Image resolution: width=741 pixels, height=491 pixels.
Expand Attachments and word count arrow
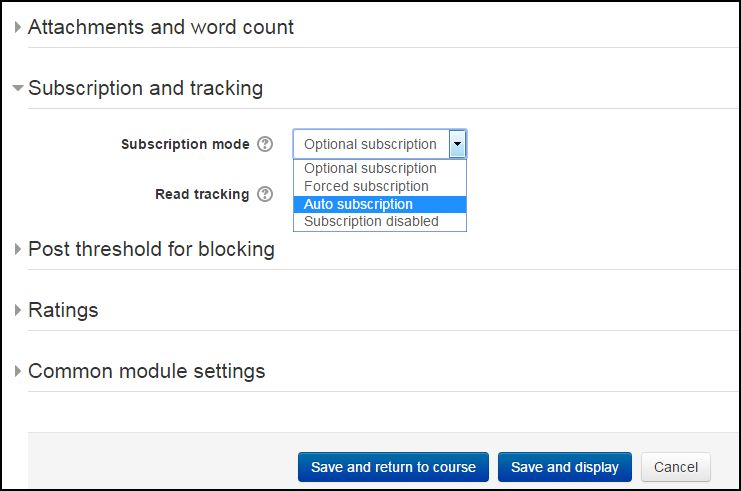(x=17, y=27)
